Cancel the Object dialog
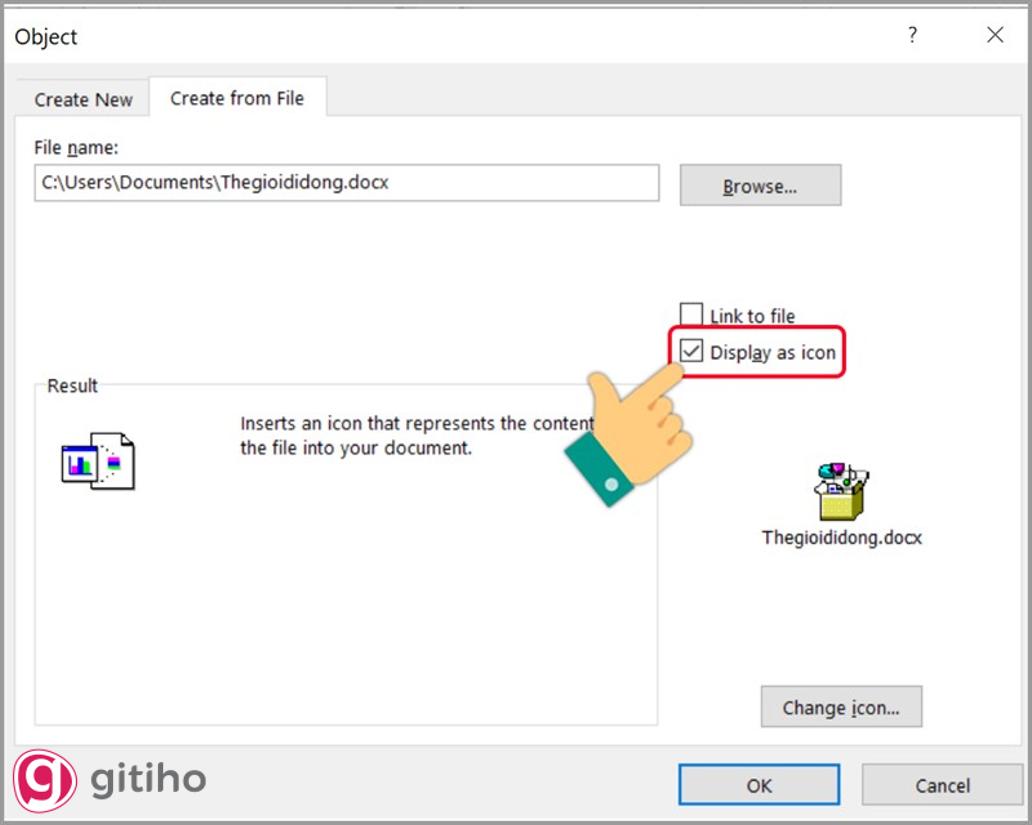1032x825 pixels. pyautogui.click(x=941, y=785)
